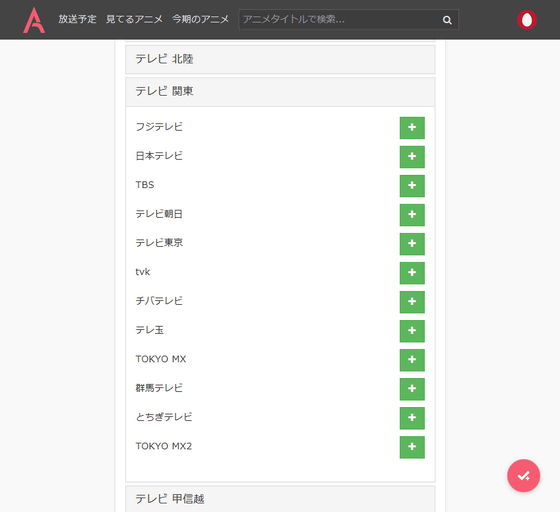Viewport: 560px width, 512px height.
Task: Add tvk channel plus icon
Action: 412,273
